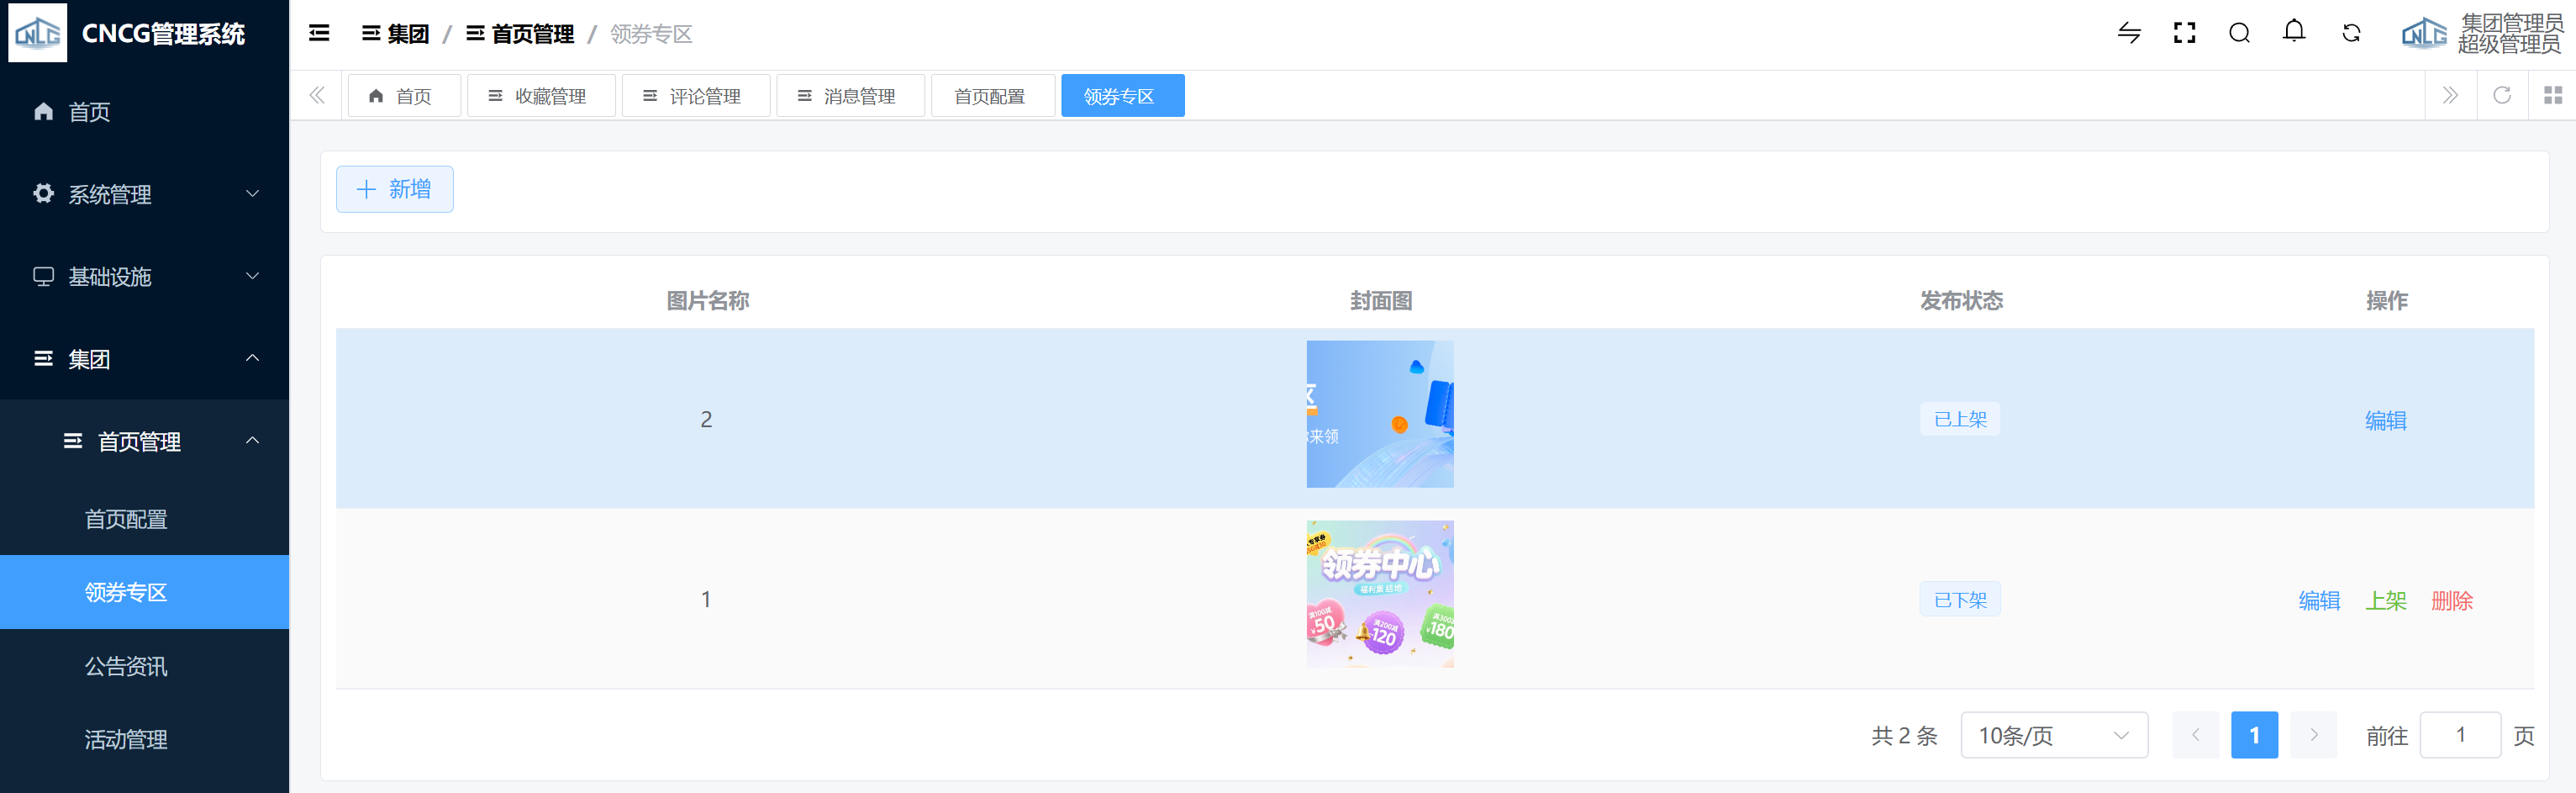
Task: Click the refresh icon beside the bell
Action: tap(2351, 34)
